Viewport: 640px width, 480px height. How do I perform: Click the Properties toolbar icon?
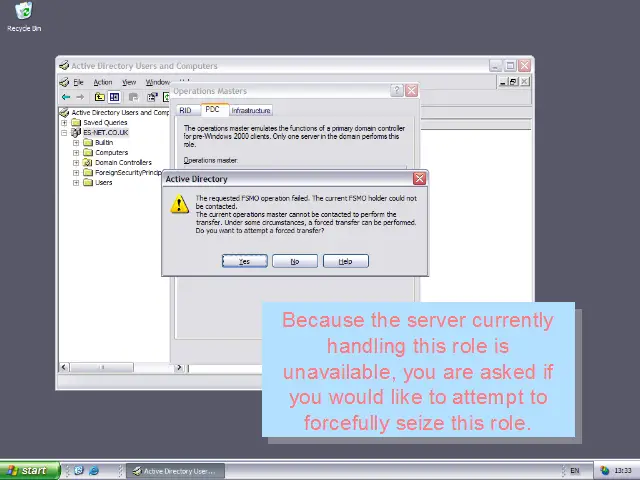(x=152, y=97)
